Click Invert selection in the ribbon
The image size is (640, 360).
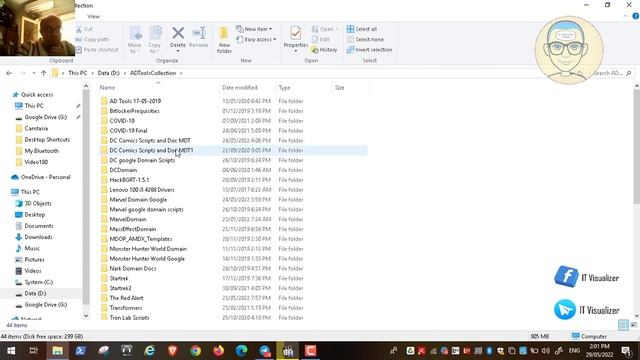pyautogui.click(x=369, y=49)
